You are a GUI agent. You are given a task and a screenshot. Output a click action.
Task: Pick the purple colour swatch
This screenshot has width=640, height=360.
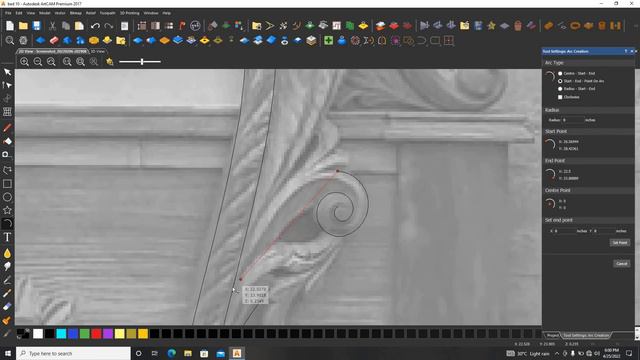coord(108,334)
